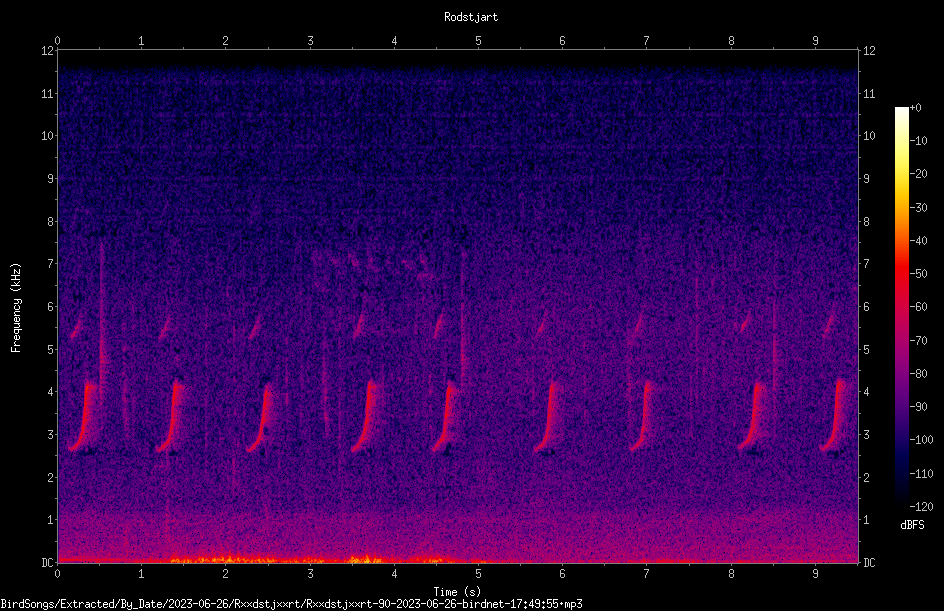
Task: Click the '-20' color scale label
Action: (918, 174)
